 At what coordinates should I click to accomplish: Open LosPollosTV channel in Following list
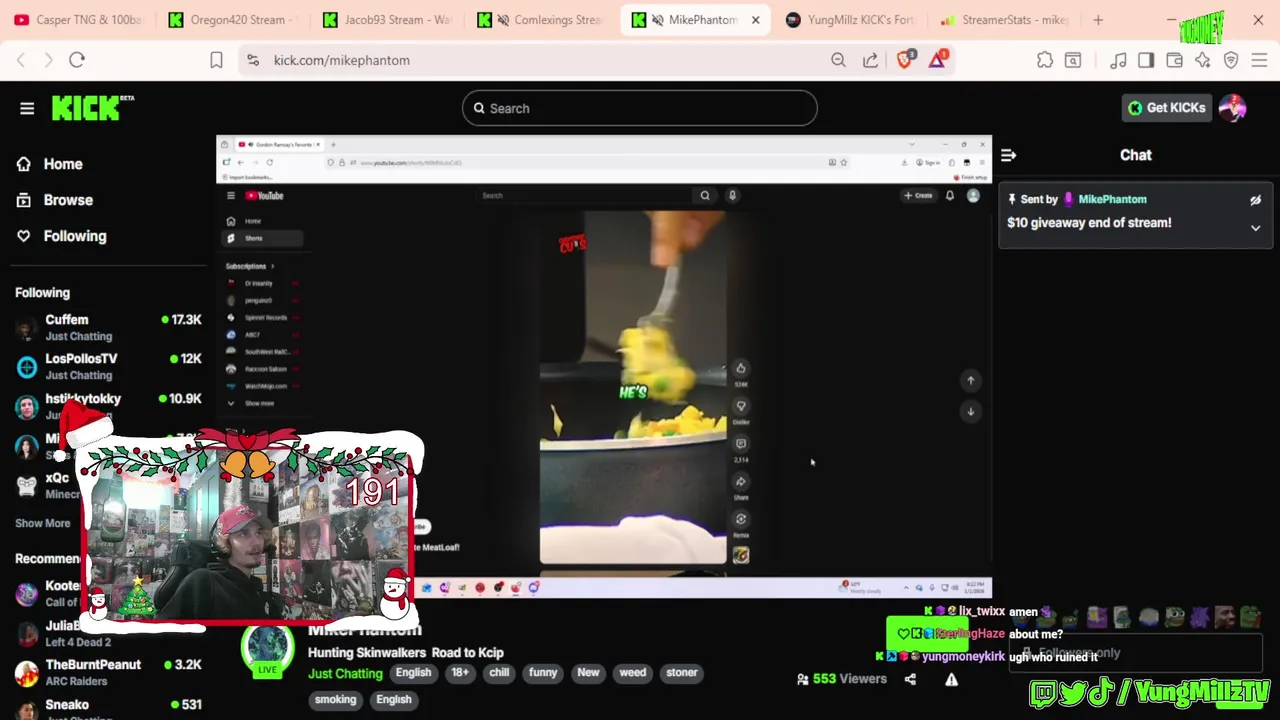(108, 366)
